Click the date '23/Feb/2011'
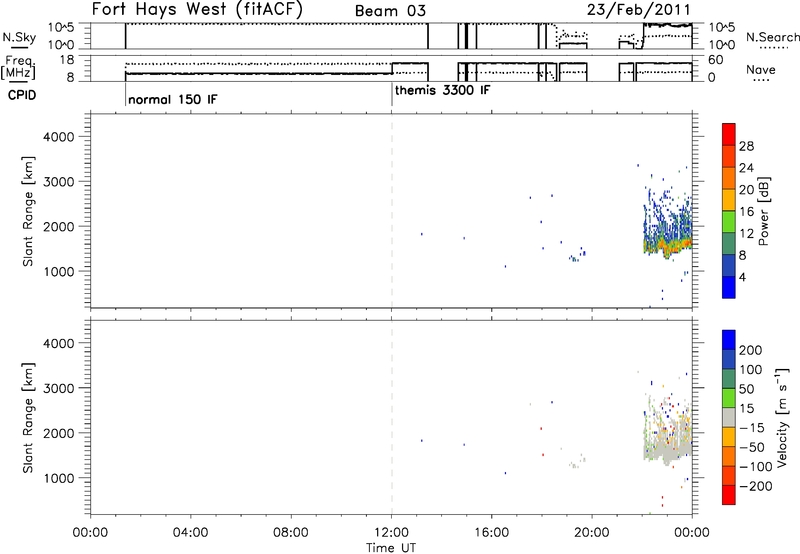The image size is (800, 554). pos(639,10)
